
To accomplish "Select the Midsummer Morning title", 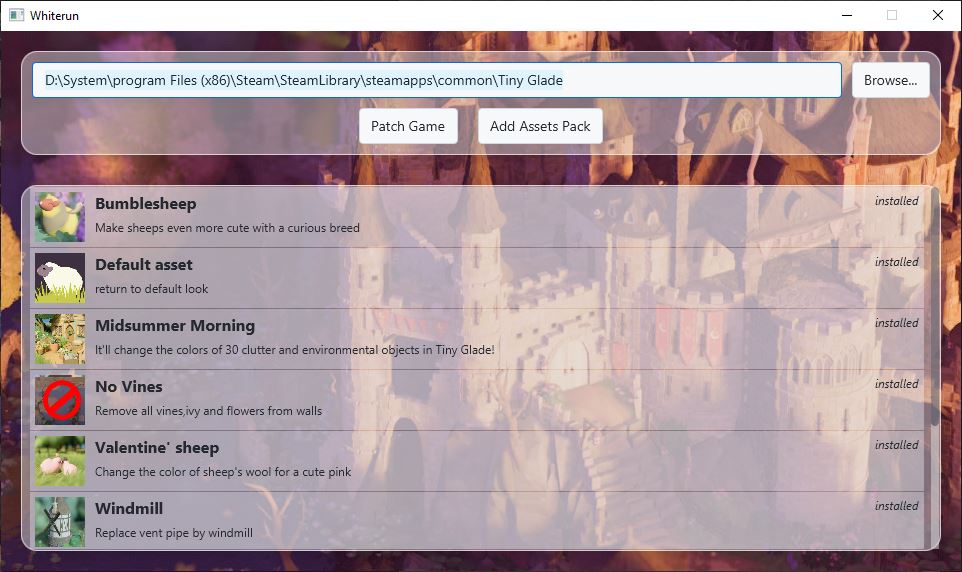I will pos(175,326).
